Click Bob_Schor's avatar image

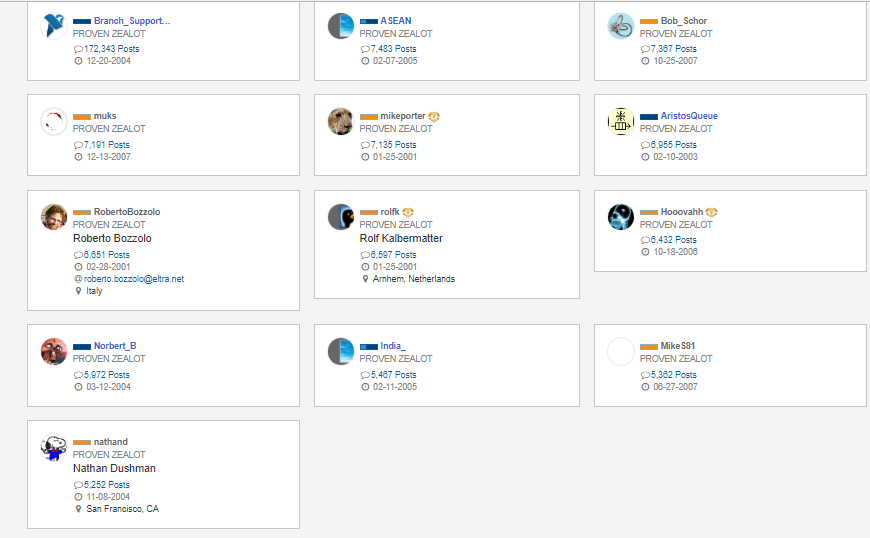click(x=621, y=26)
